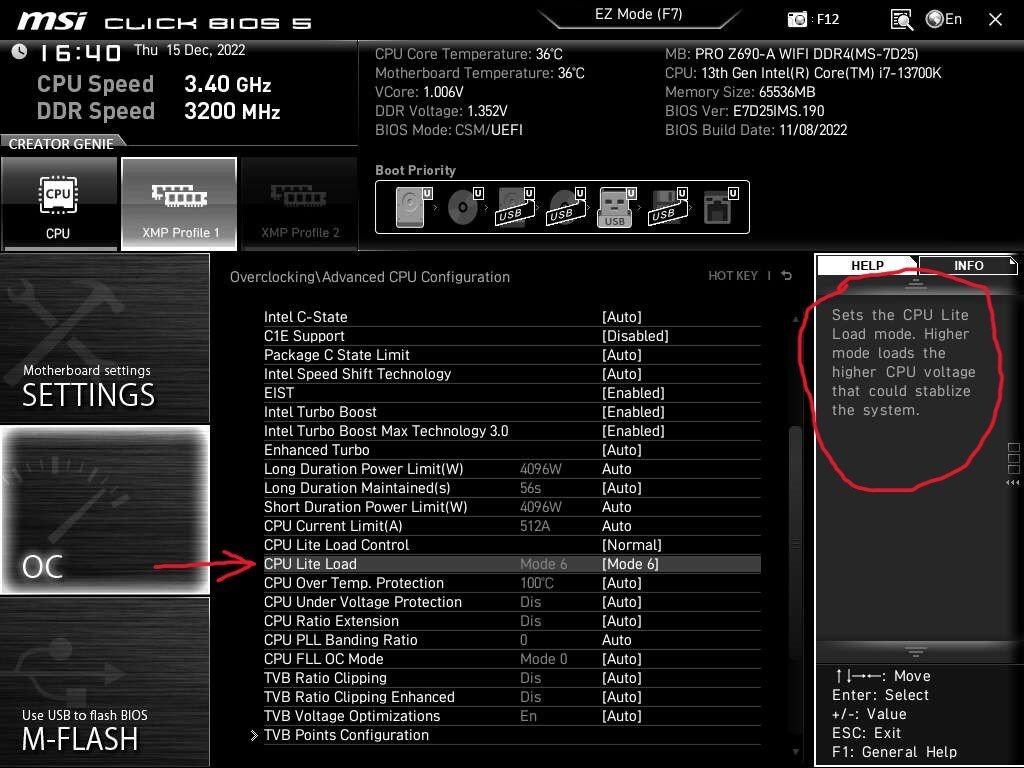Open the HOT KEY list
Screen dimensions: 1024x768
click(x=733, y=276)
